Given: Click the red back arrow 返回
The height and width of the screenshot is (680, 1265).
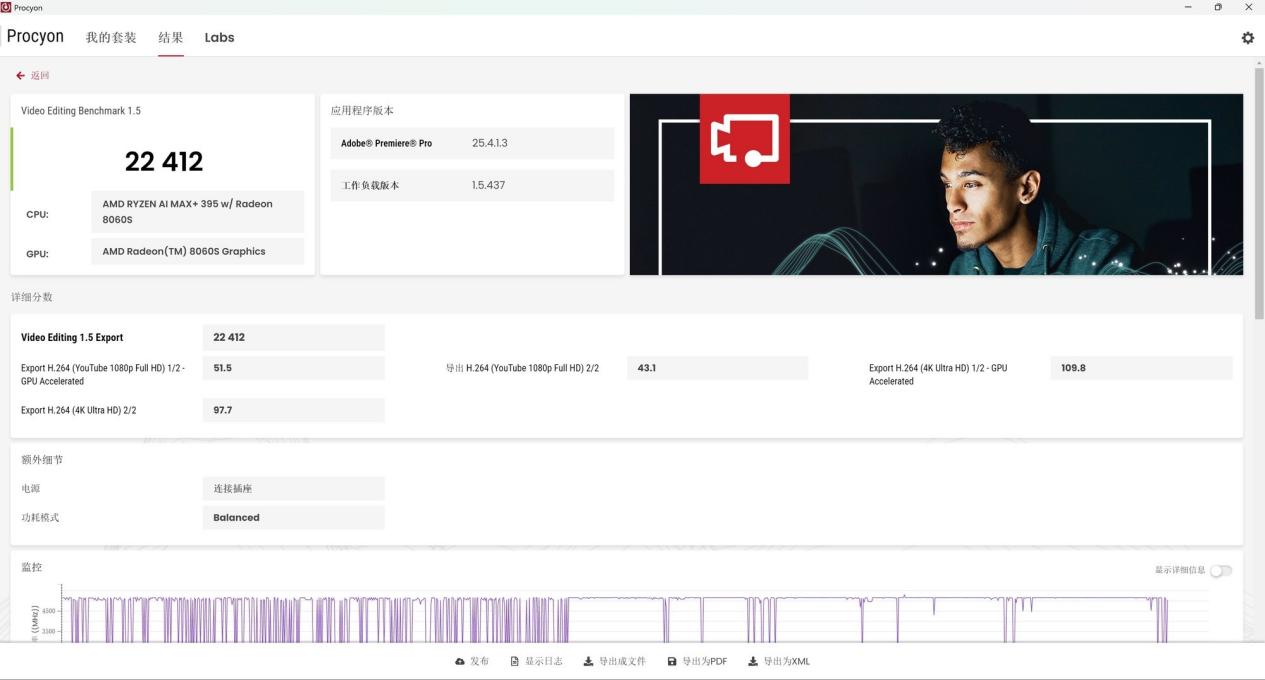Looking at the screenshot, I should click(x=21, y=76).
